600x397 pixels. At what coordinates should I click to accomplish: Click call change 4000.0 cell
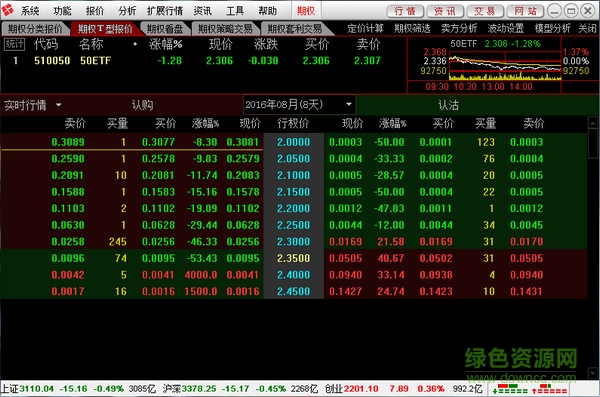(201, 275)
